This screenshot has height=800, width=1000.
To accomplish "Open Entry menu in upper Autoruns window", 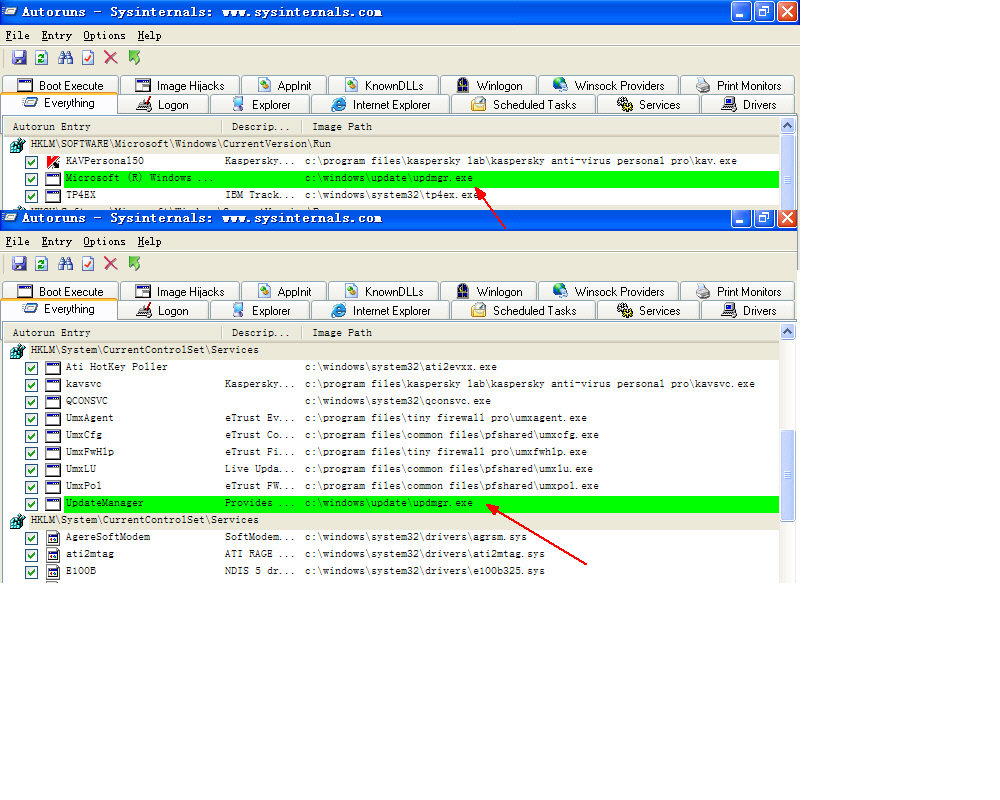I will (x=57, y=36).
